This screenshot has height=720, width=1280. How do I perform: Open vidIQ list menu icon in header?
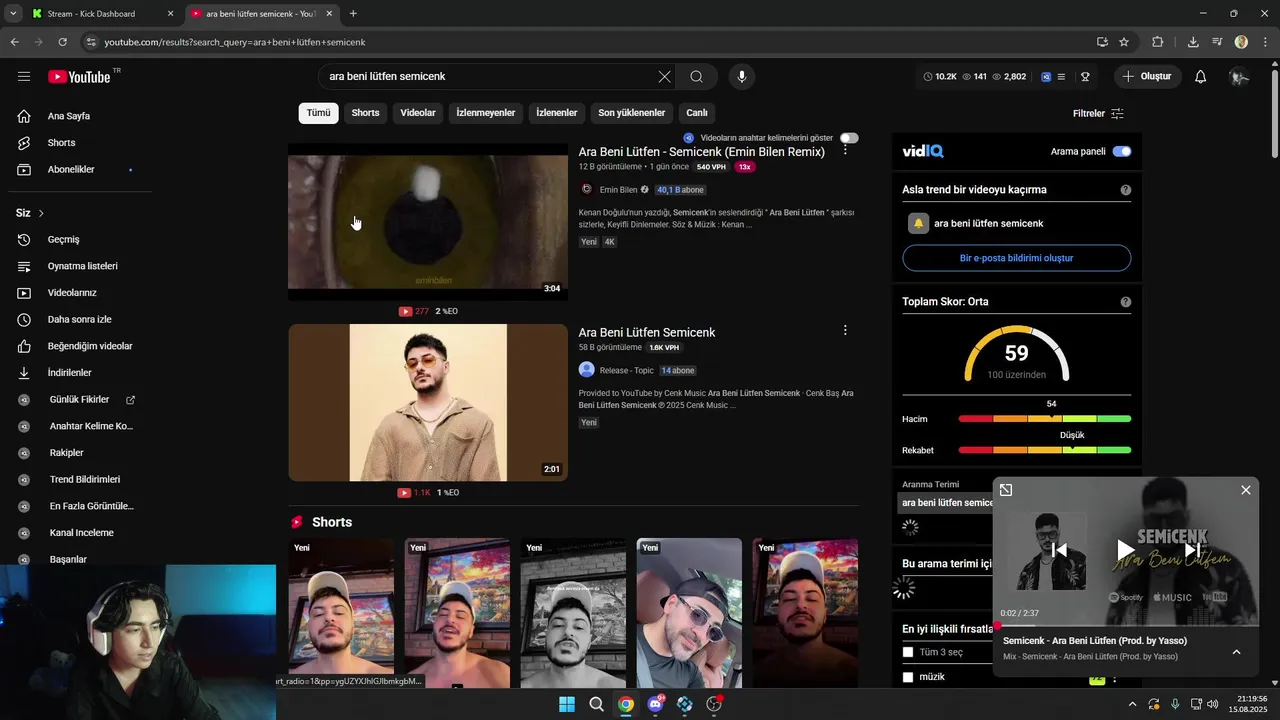[1062, 77]
